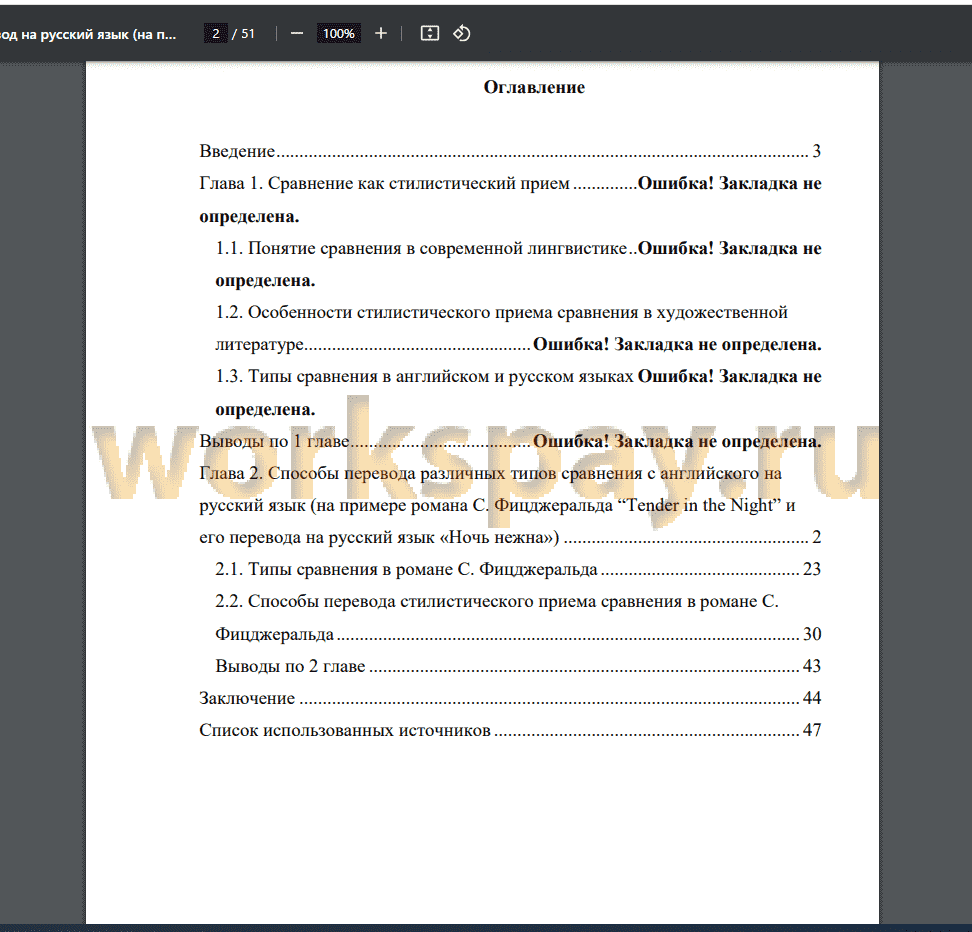Open the 1.1. Понятие сравнения entry
This screenshot has width=972, height=932.
click(x=518, y=264)
